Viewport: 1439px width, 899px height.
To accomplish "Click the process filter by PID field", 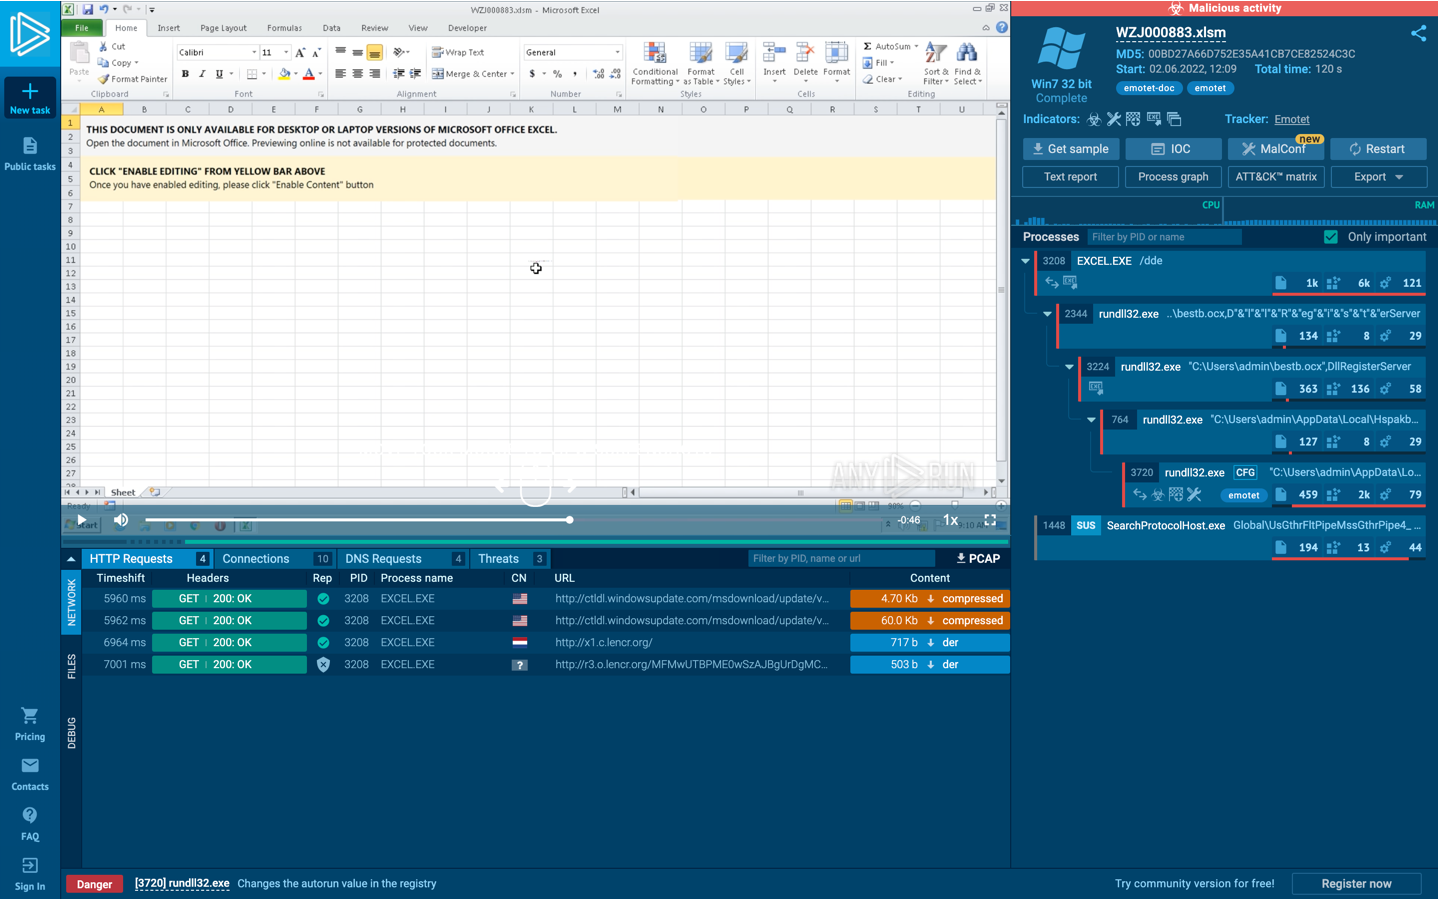I will tap(1164, 237).
